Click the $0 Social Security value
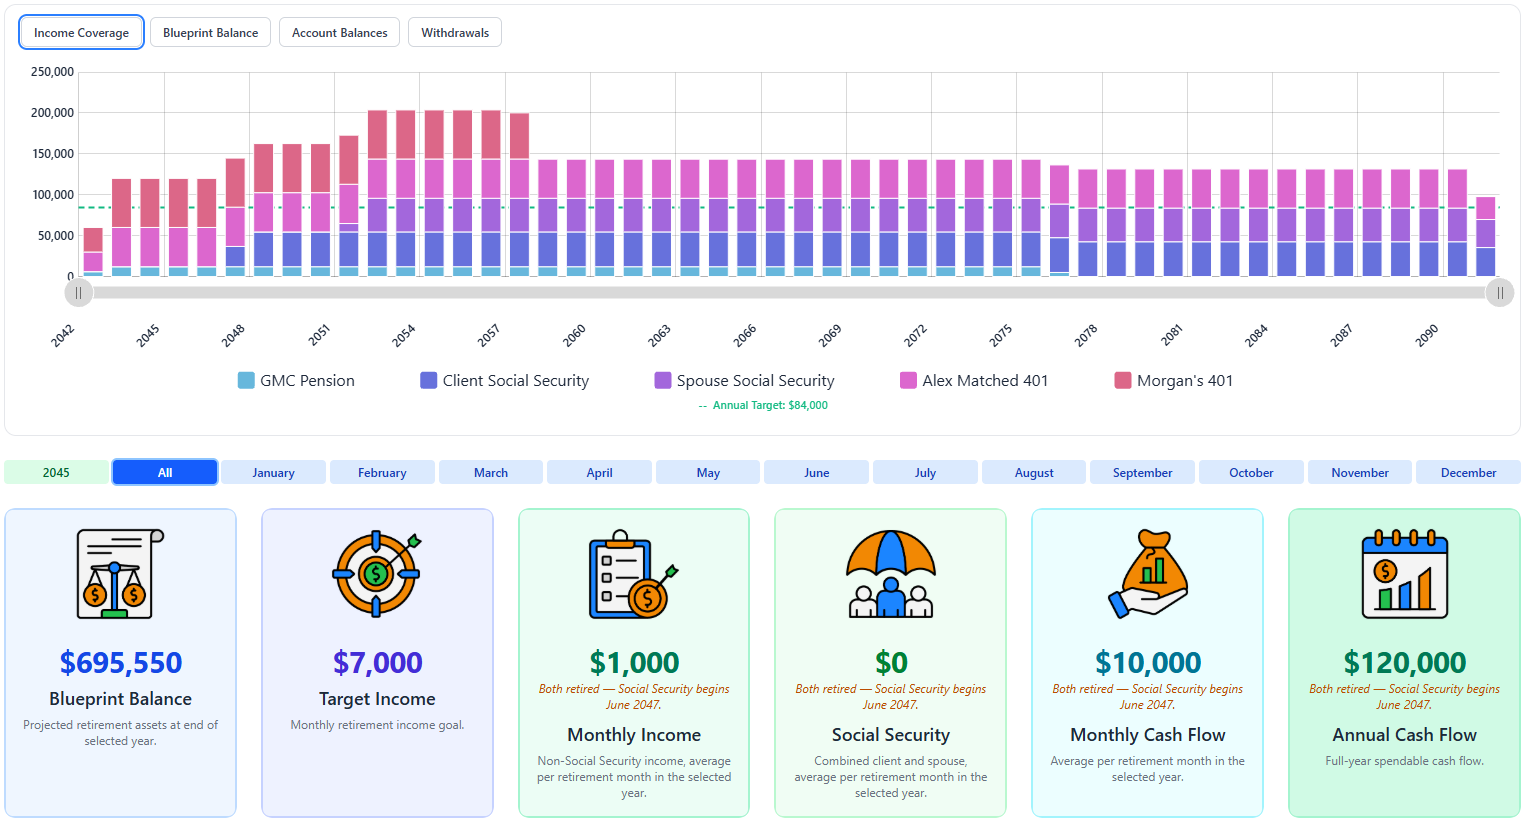Screen dimensions: 1526x831 891,662
